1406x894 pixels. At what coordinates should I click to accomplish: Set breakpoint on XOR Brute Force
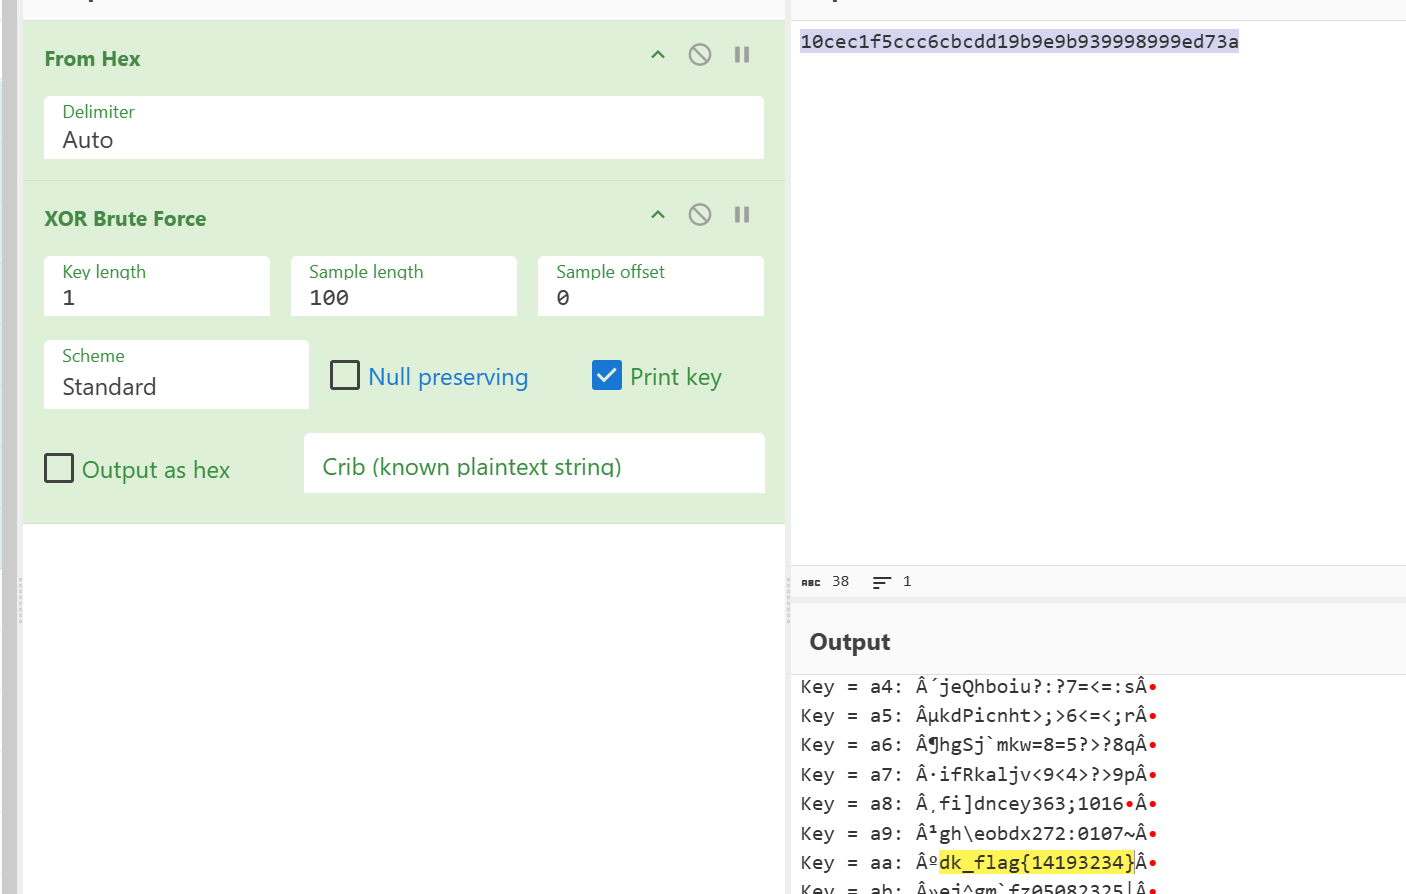tap(742, 215)
